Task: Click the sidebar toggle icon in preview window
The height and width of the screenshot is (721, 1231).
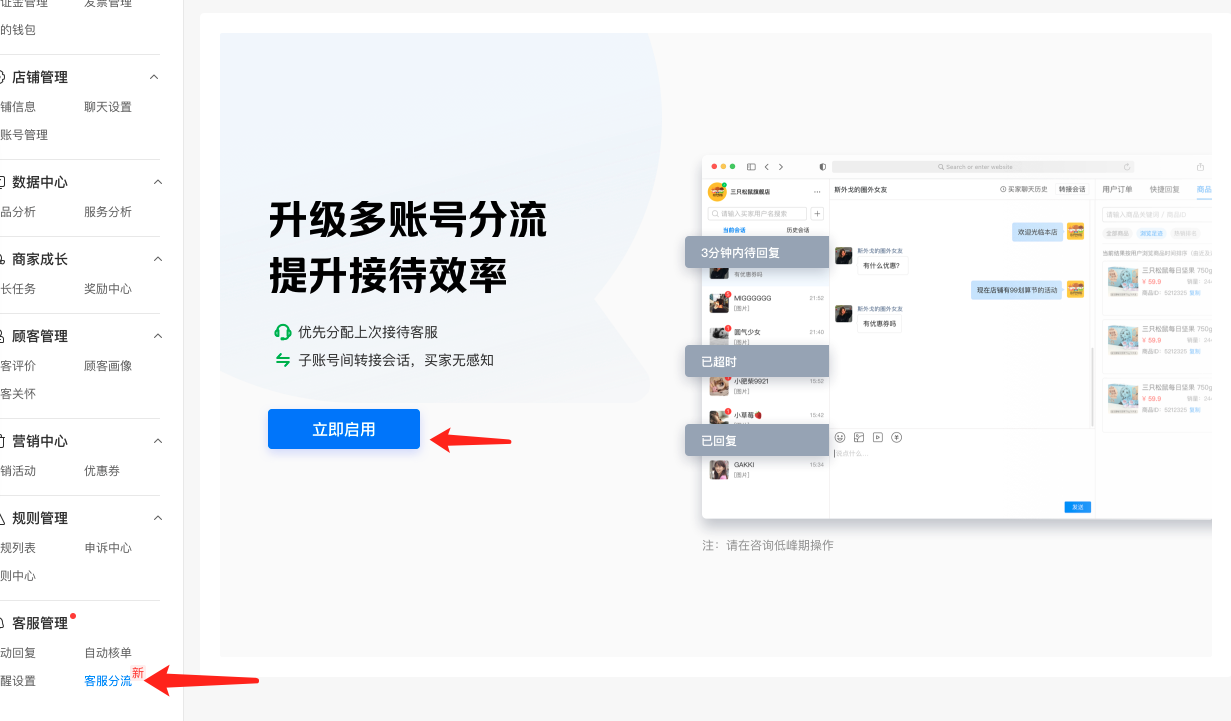Action: point(751,167)
